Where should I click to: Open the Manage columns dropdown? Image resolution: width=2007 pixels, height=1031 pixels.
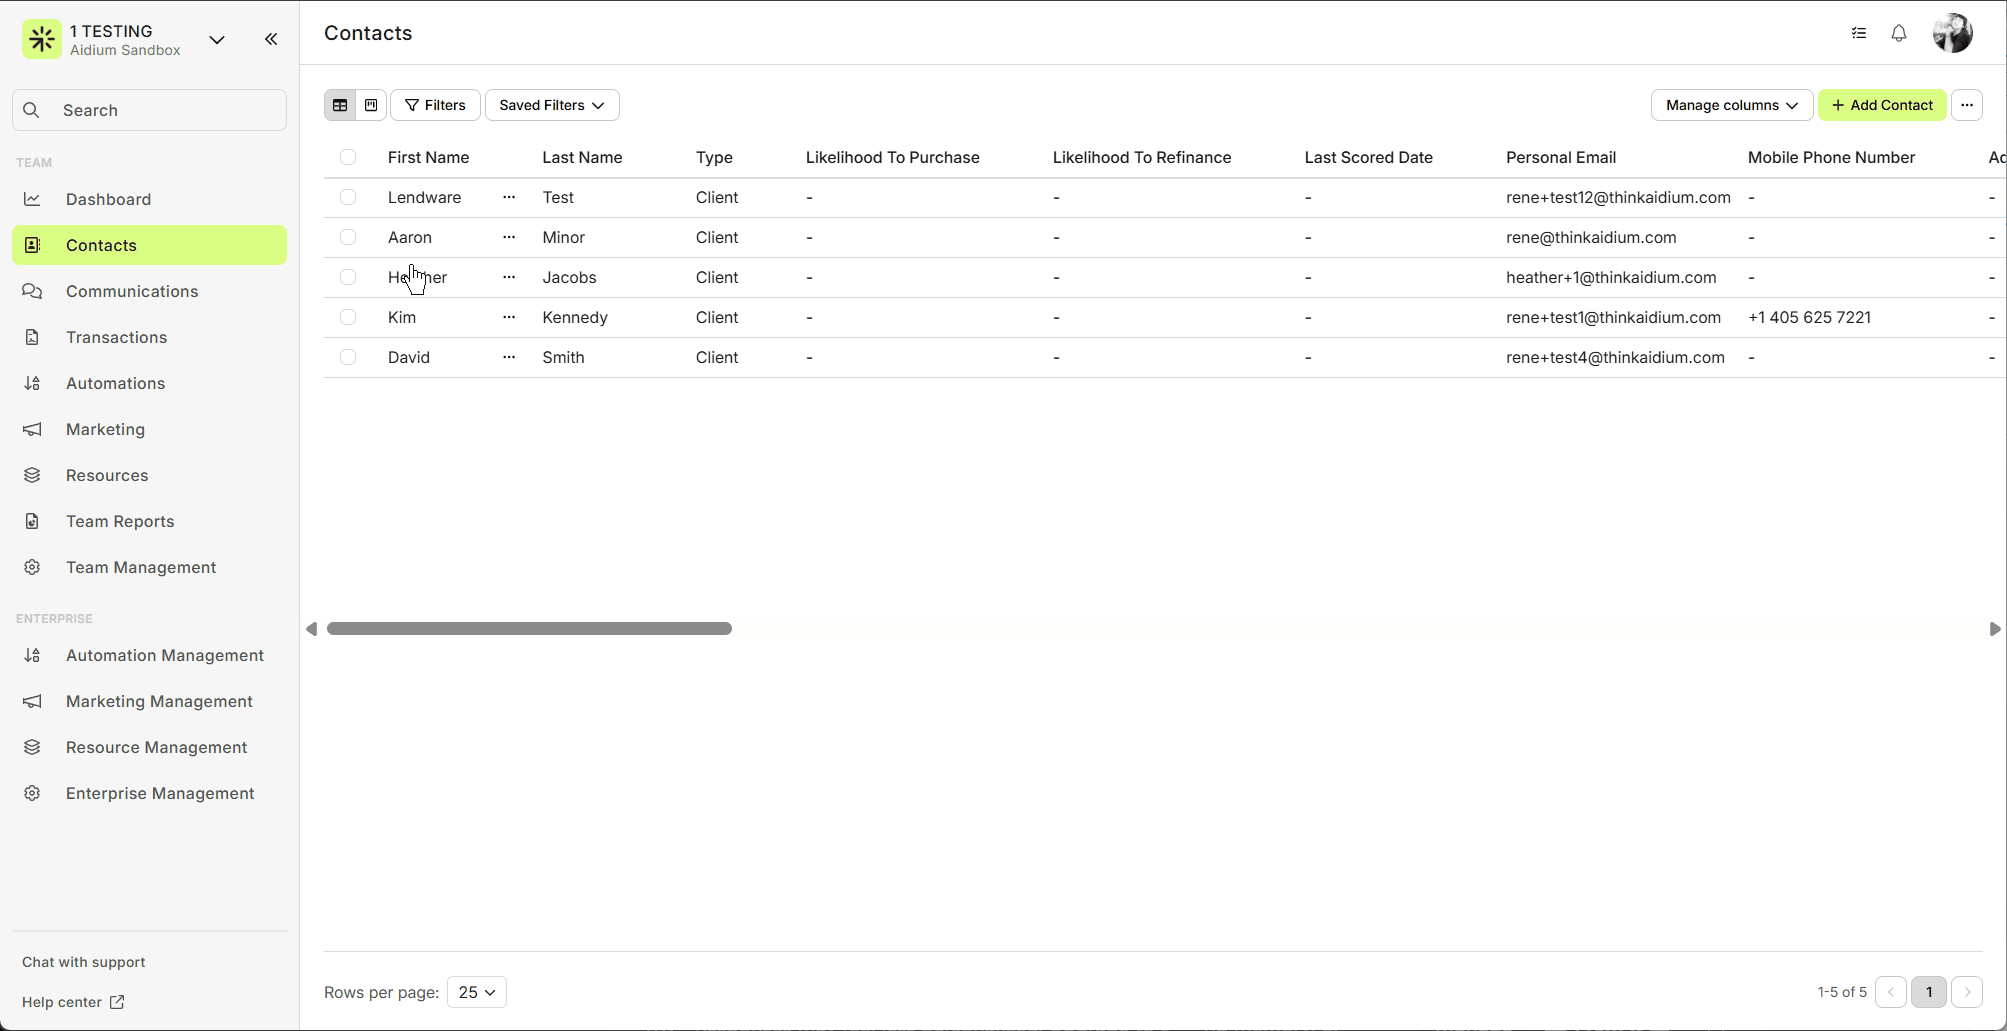click(1731, 105)
